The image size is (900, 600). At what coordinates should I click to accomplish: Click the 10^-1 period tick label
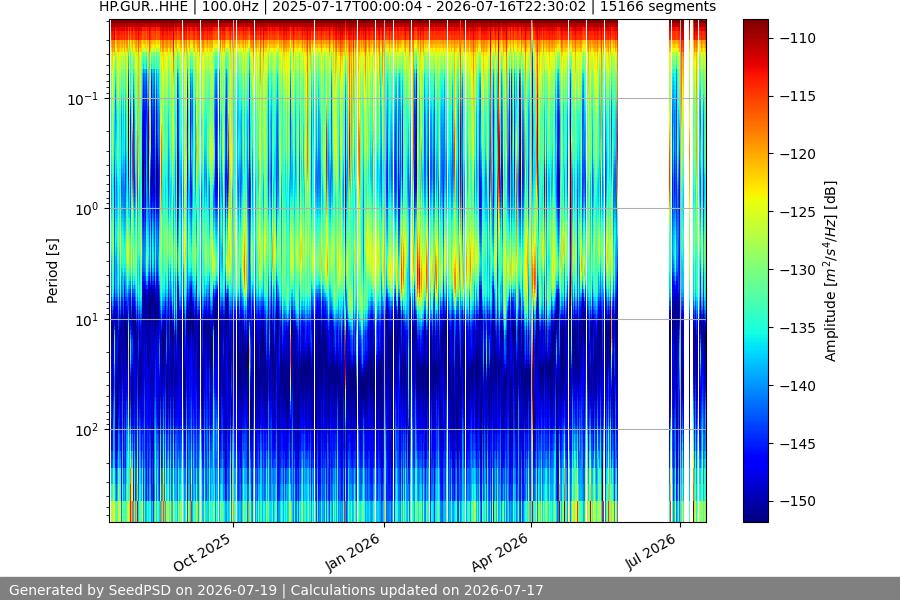click(83, 99)
